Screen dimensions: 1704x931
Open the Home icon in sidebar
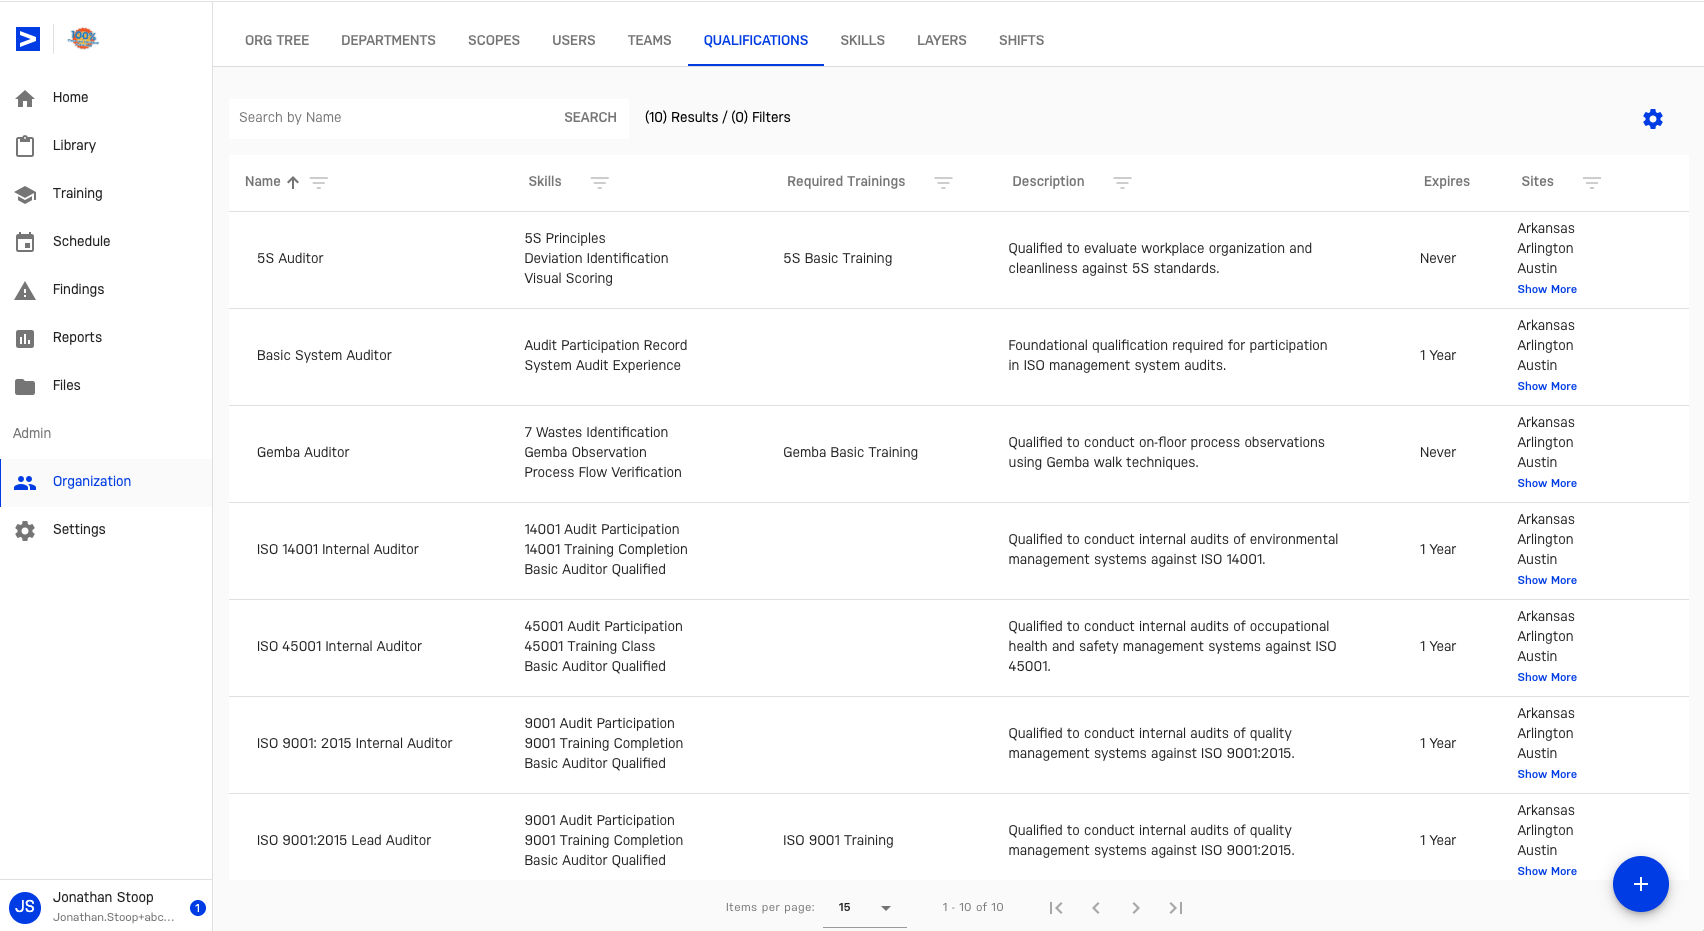click(25, 98)
